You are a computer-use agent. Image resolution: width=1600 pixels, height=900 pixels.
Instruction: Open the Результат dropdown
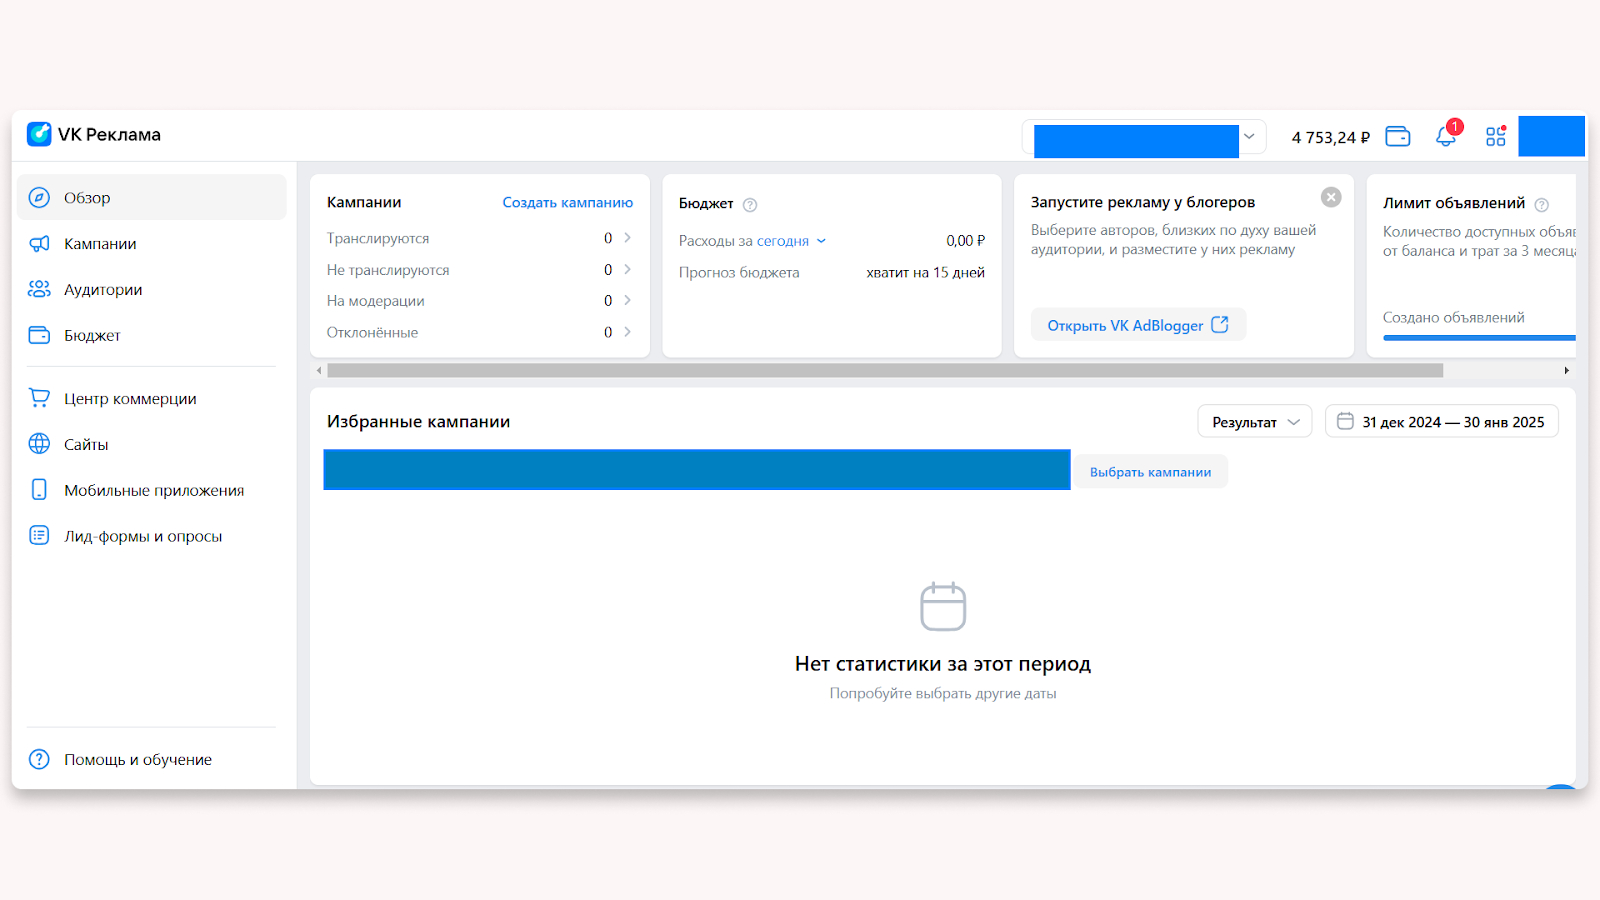point(1255,422)
